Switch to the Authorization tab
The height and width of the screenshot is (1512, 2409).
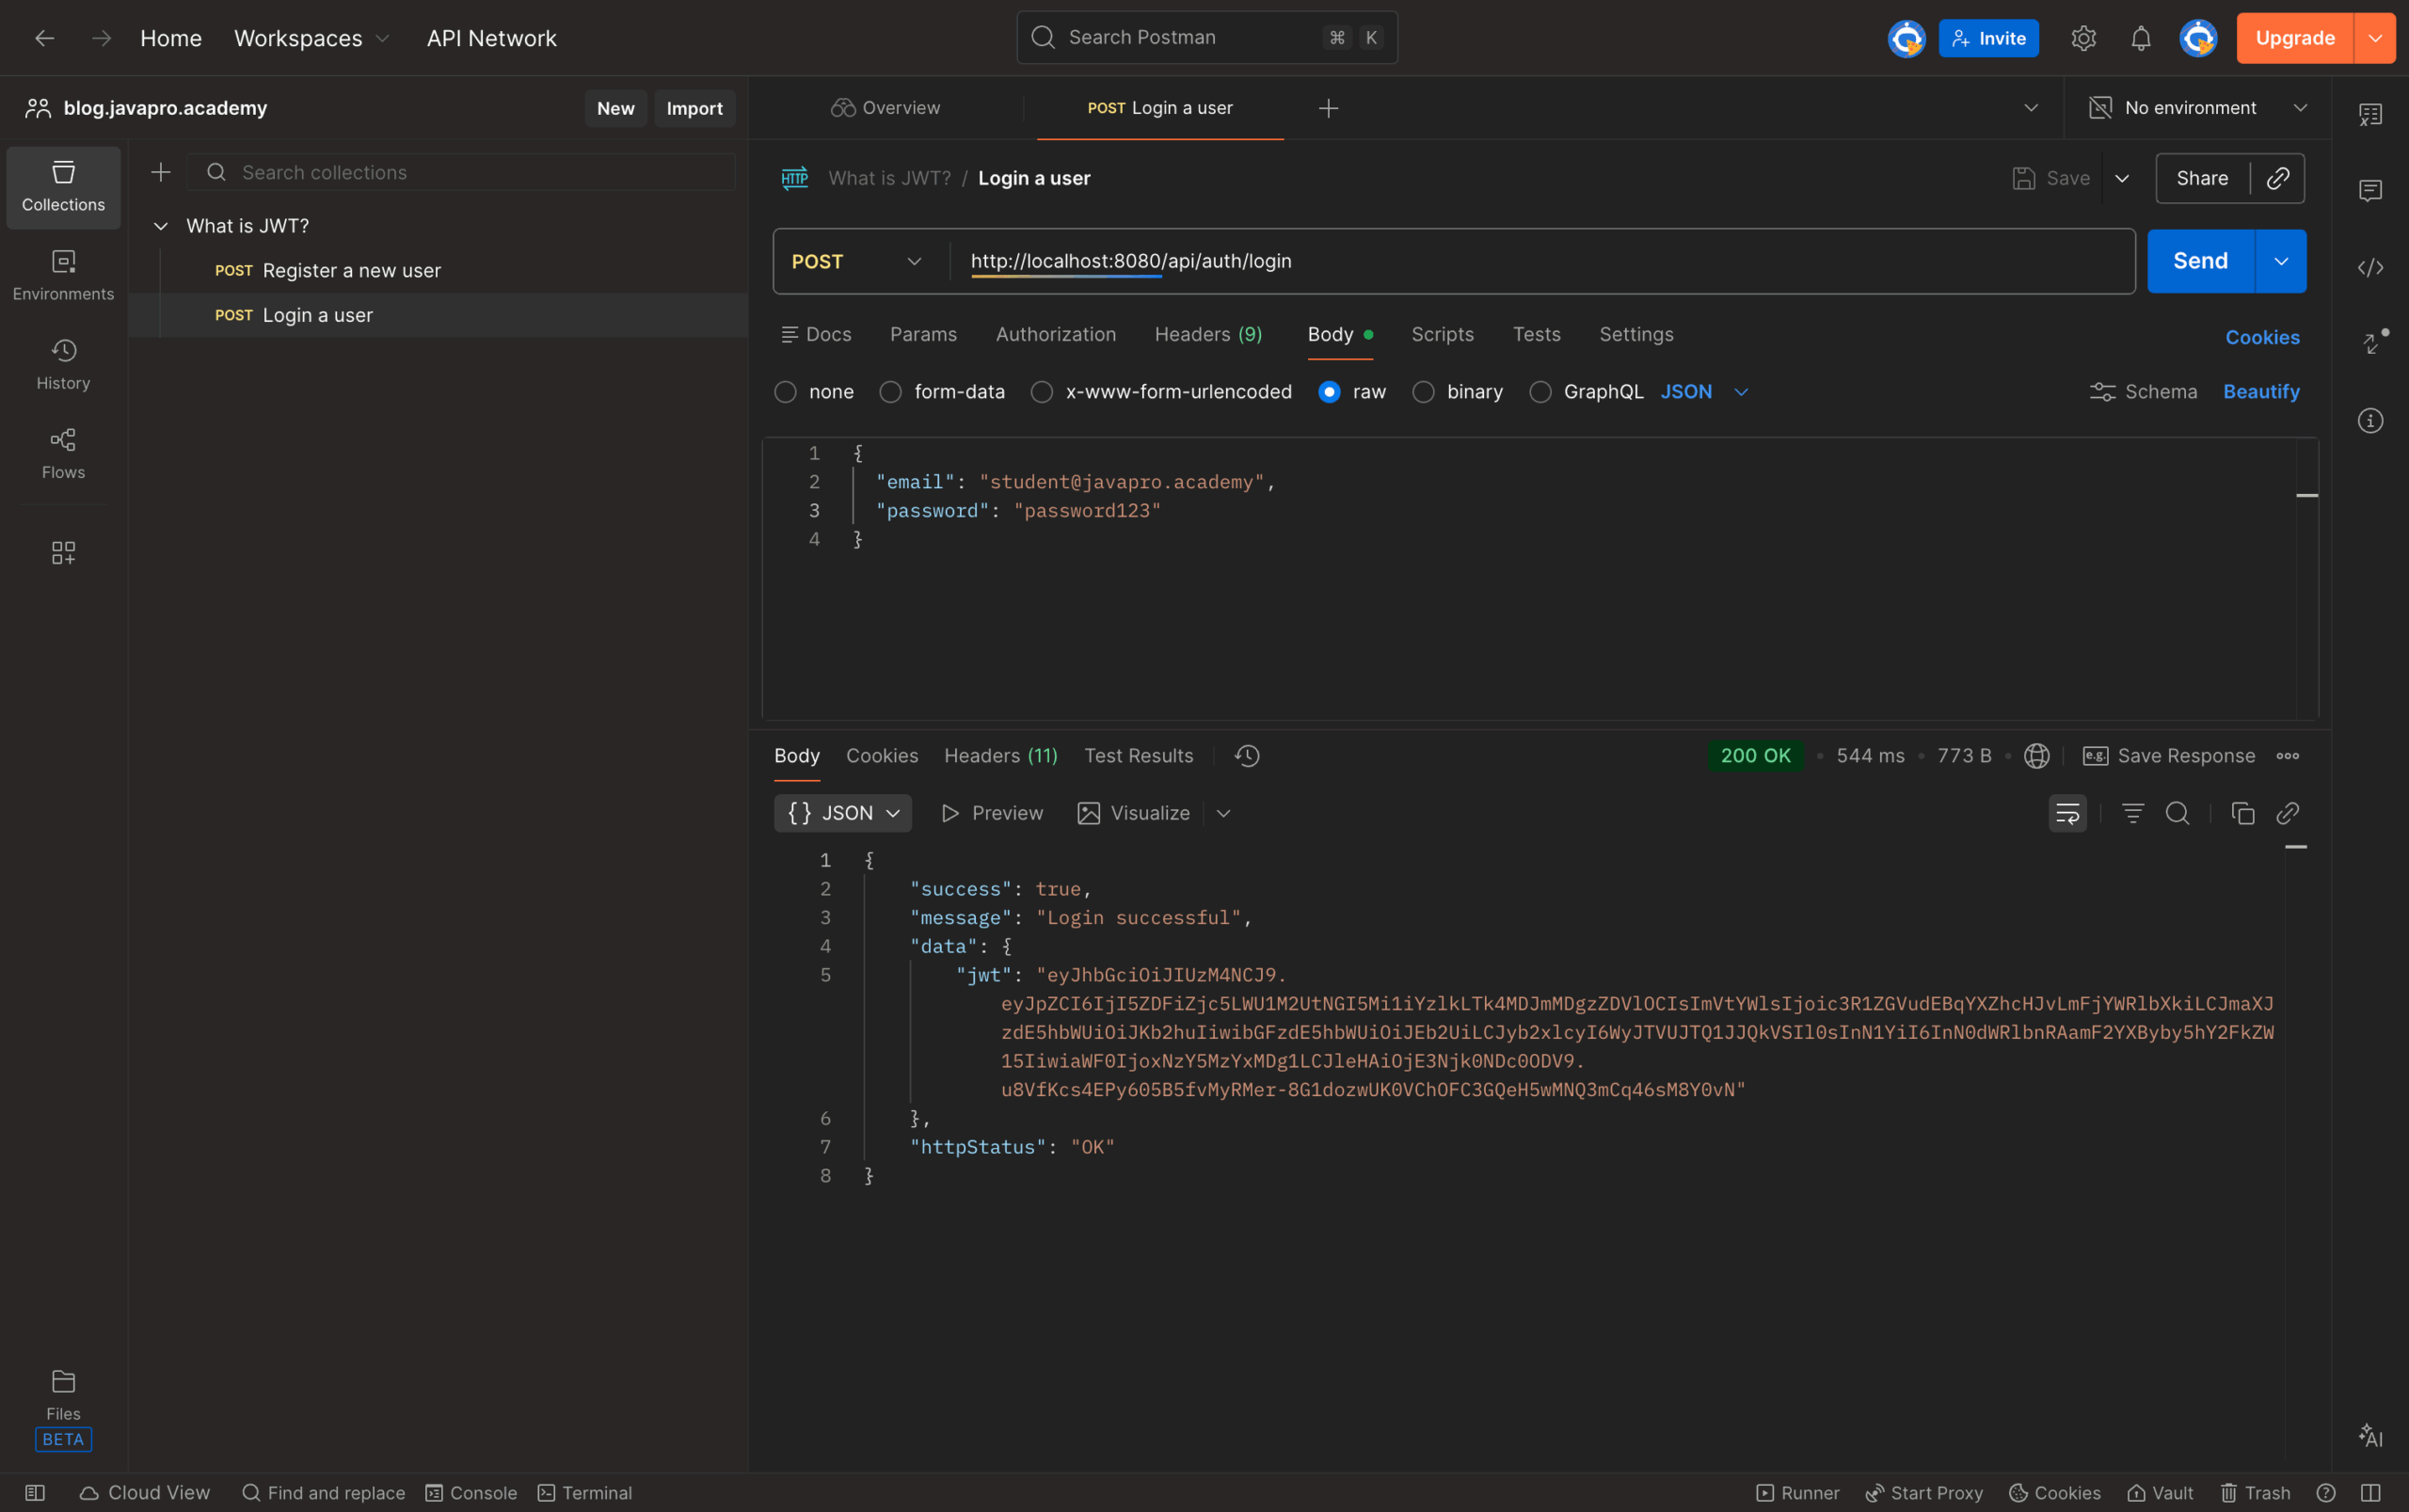(x=1055, y=334)
